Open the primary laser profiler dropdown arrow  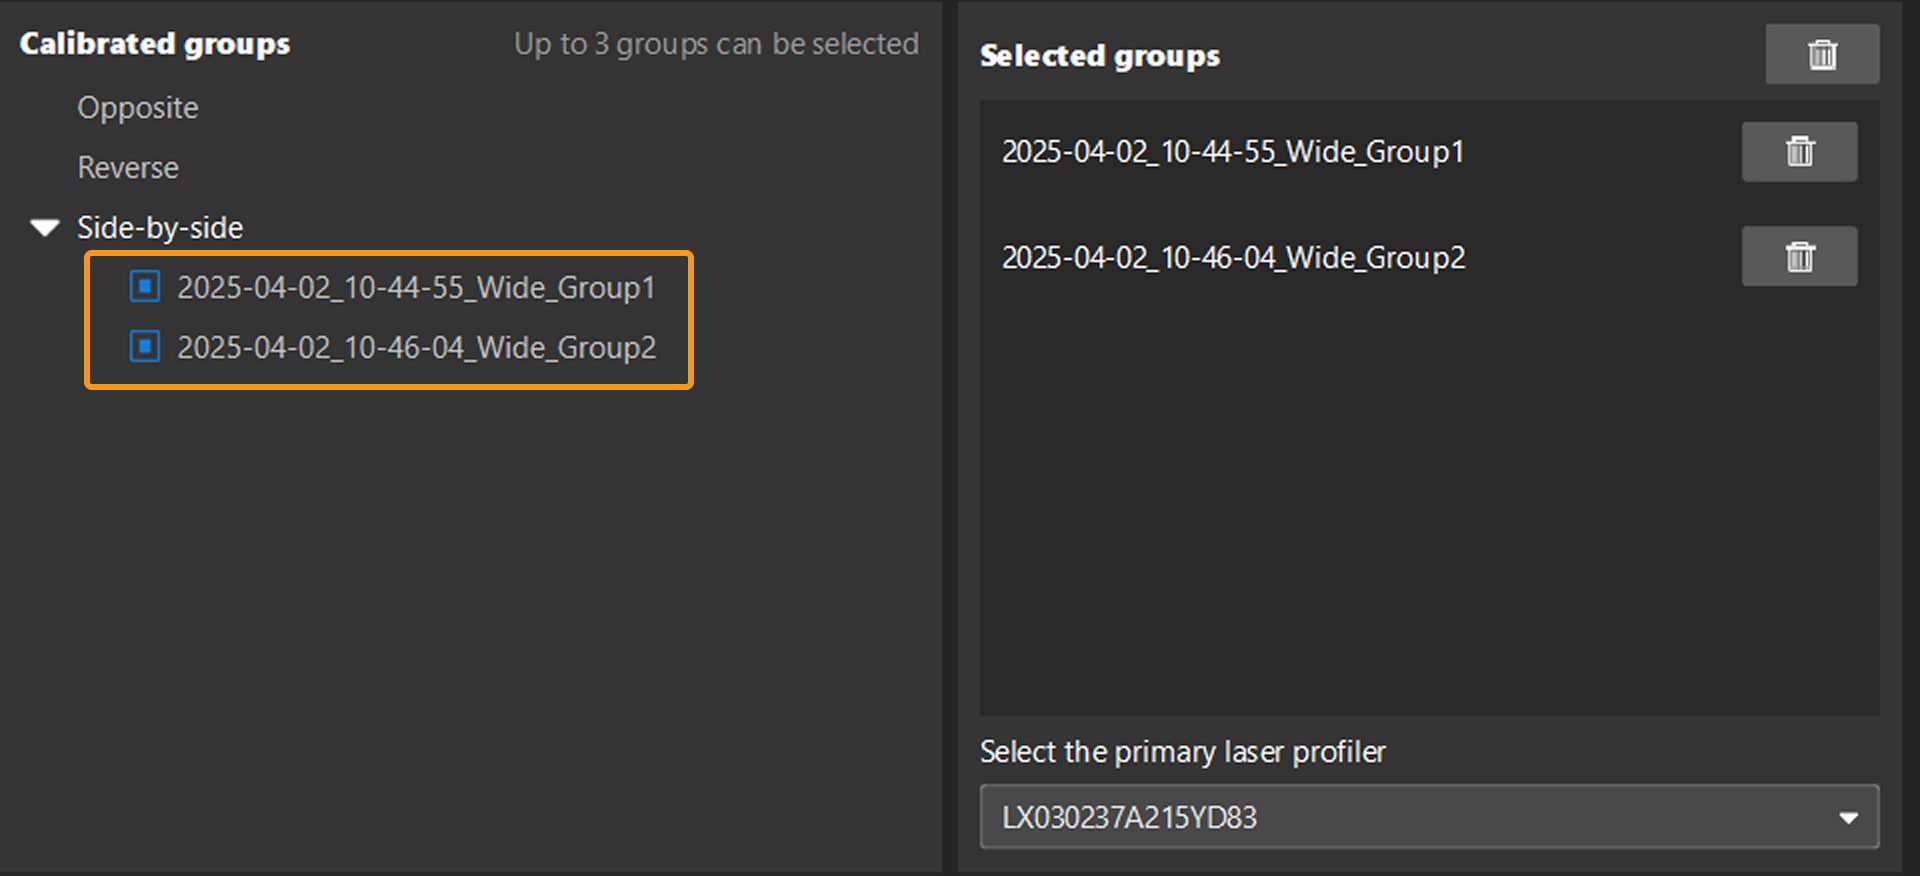(x=1848, y=818)
